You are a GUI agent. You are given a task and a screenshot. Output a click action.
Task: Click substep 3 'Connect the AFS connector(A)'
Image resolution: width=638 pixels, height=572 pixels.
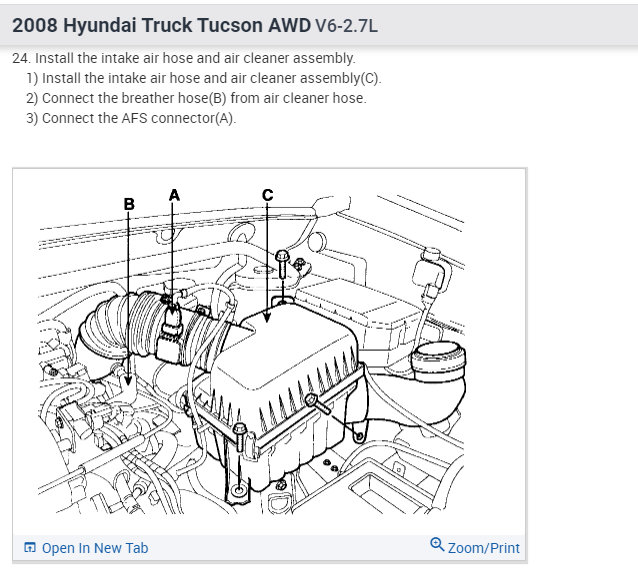click(131, 118)
